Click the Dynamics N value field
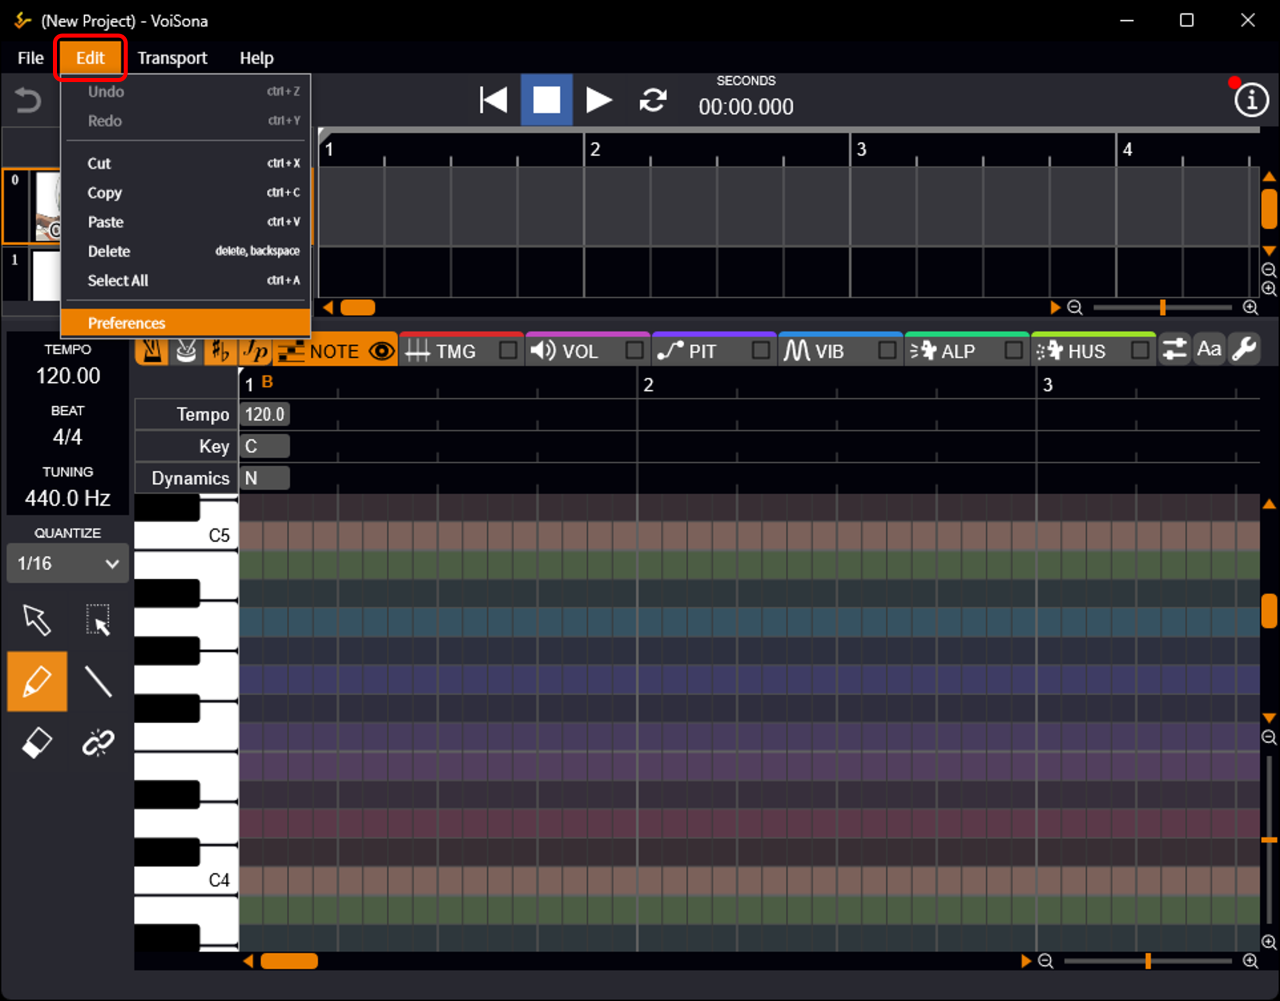 (265, 479)
